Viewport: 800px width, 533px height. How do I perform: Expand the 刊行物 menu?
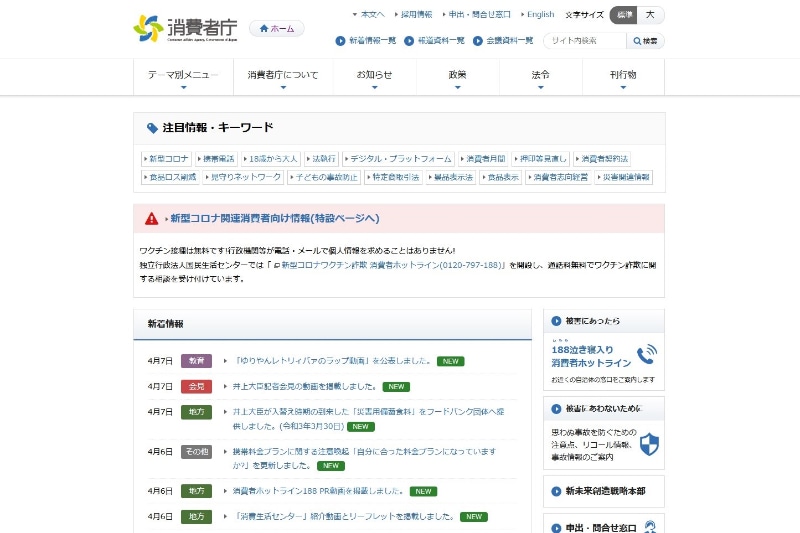point(623,77)
